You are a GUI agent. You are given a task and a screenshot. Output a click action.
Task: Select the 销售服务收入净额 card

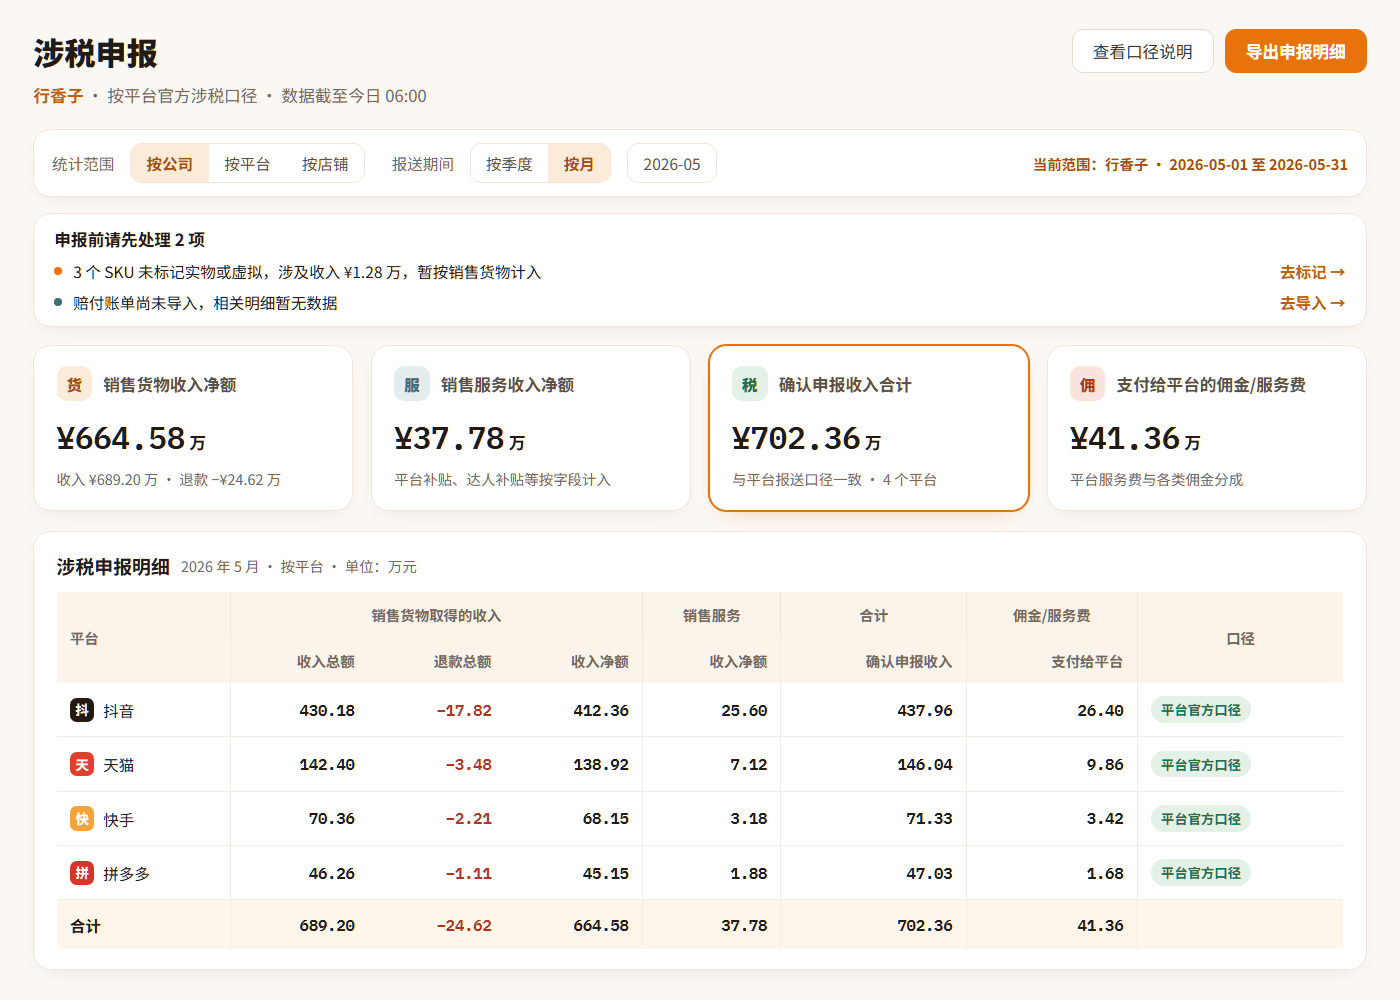pos(531,428)
